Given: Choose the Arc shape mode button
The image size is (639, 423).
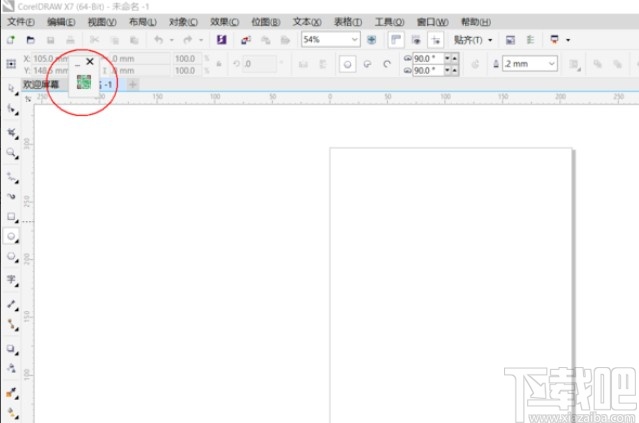Looking at the screenshot, I should [x=387, y=64].
